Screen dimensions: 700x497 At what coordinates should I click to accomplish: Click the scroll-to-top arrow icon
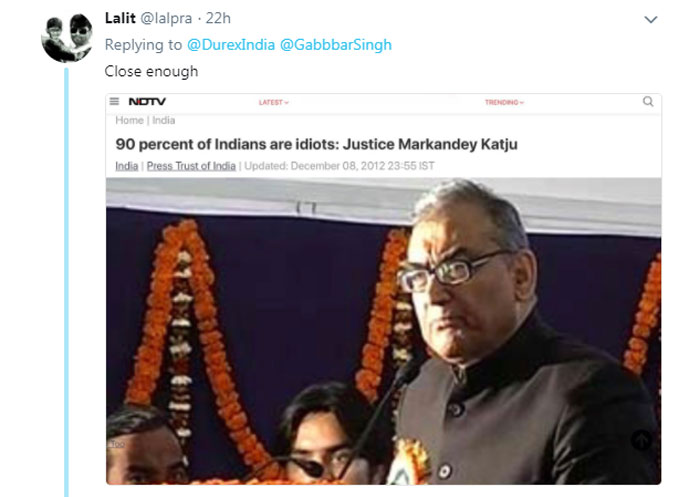(642, 440)
